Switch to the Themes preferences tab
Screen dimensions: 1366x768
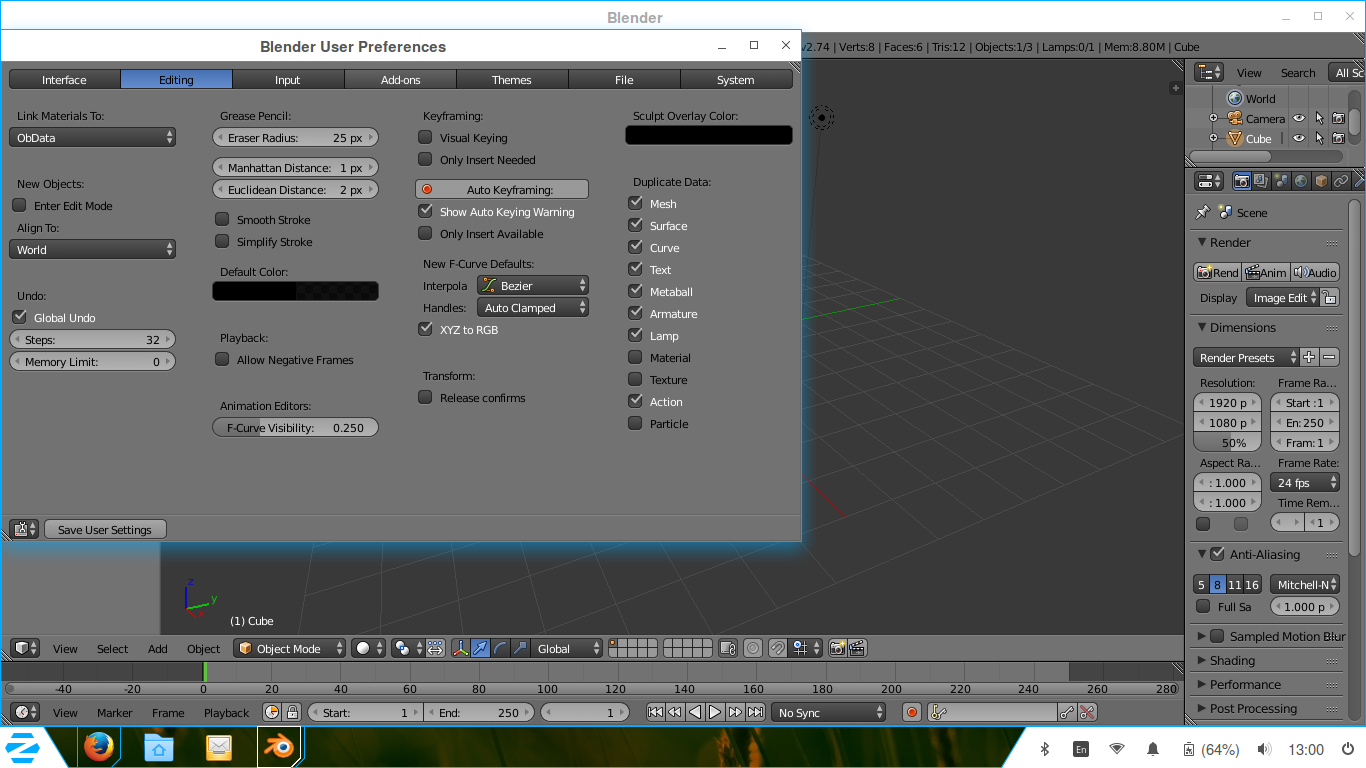pyautogui.click(x=512, y=79)
